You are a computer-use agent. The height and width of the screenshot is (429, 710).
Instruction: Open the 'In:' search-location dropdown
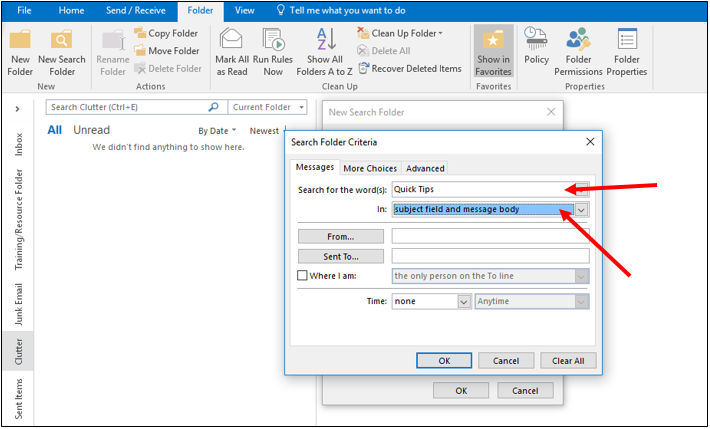pos(582,210)
